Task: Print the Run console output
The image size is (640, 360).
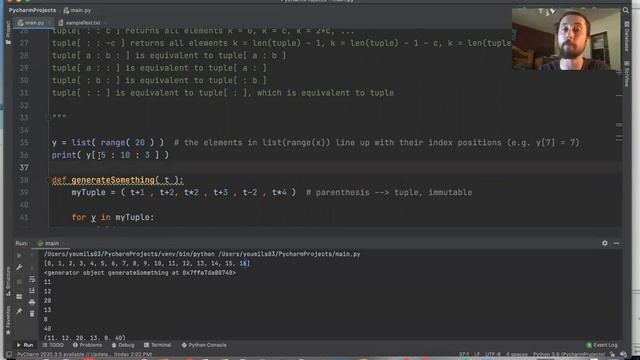Action: [x=32, y=302]
